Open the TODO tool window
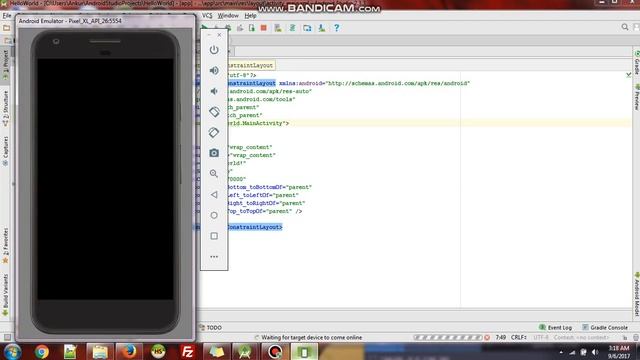 (211, 327)
